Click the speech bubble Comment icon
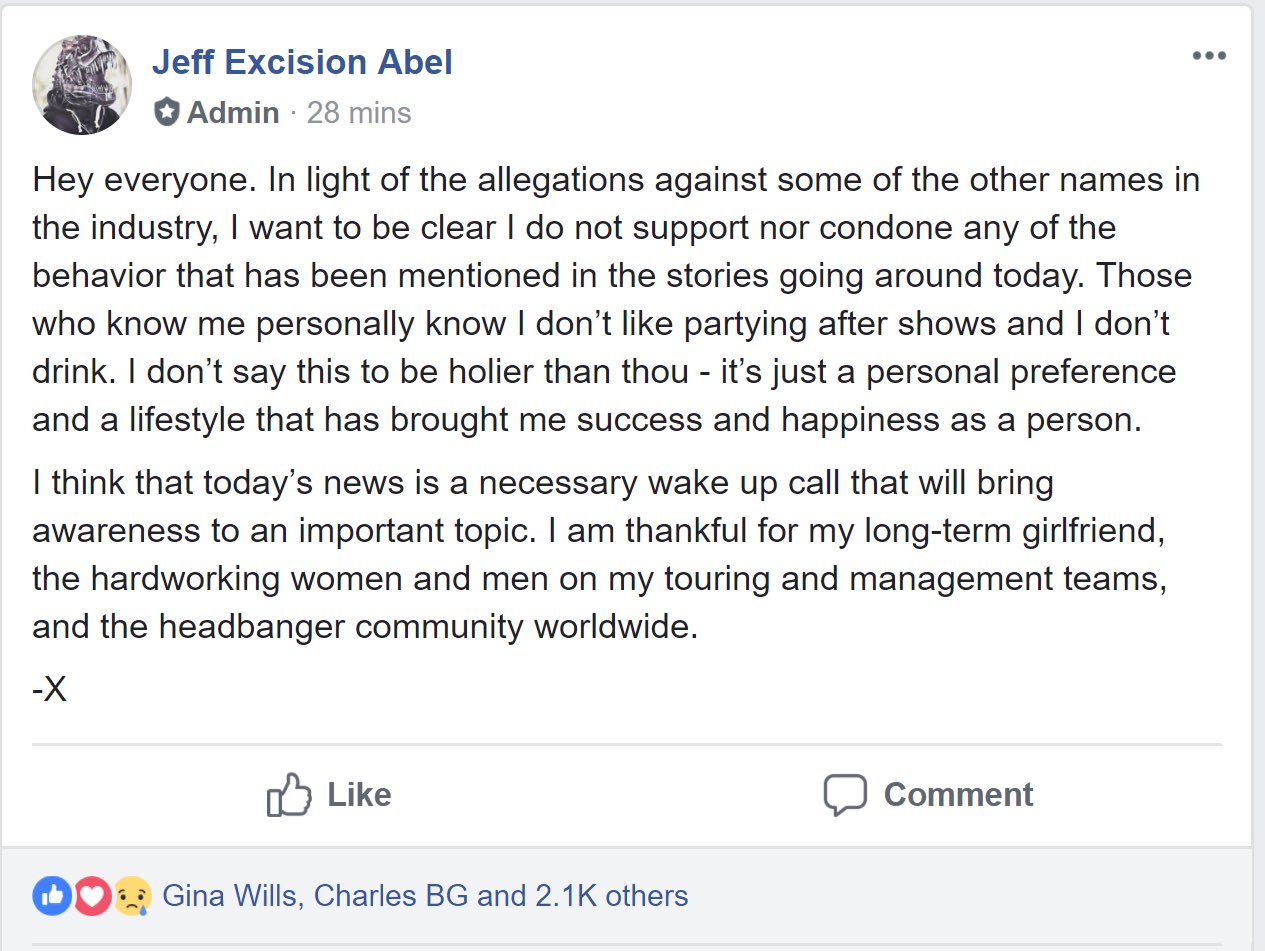Image resolution: width=1265 pixels, height=951 pixels. [844, 795]
